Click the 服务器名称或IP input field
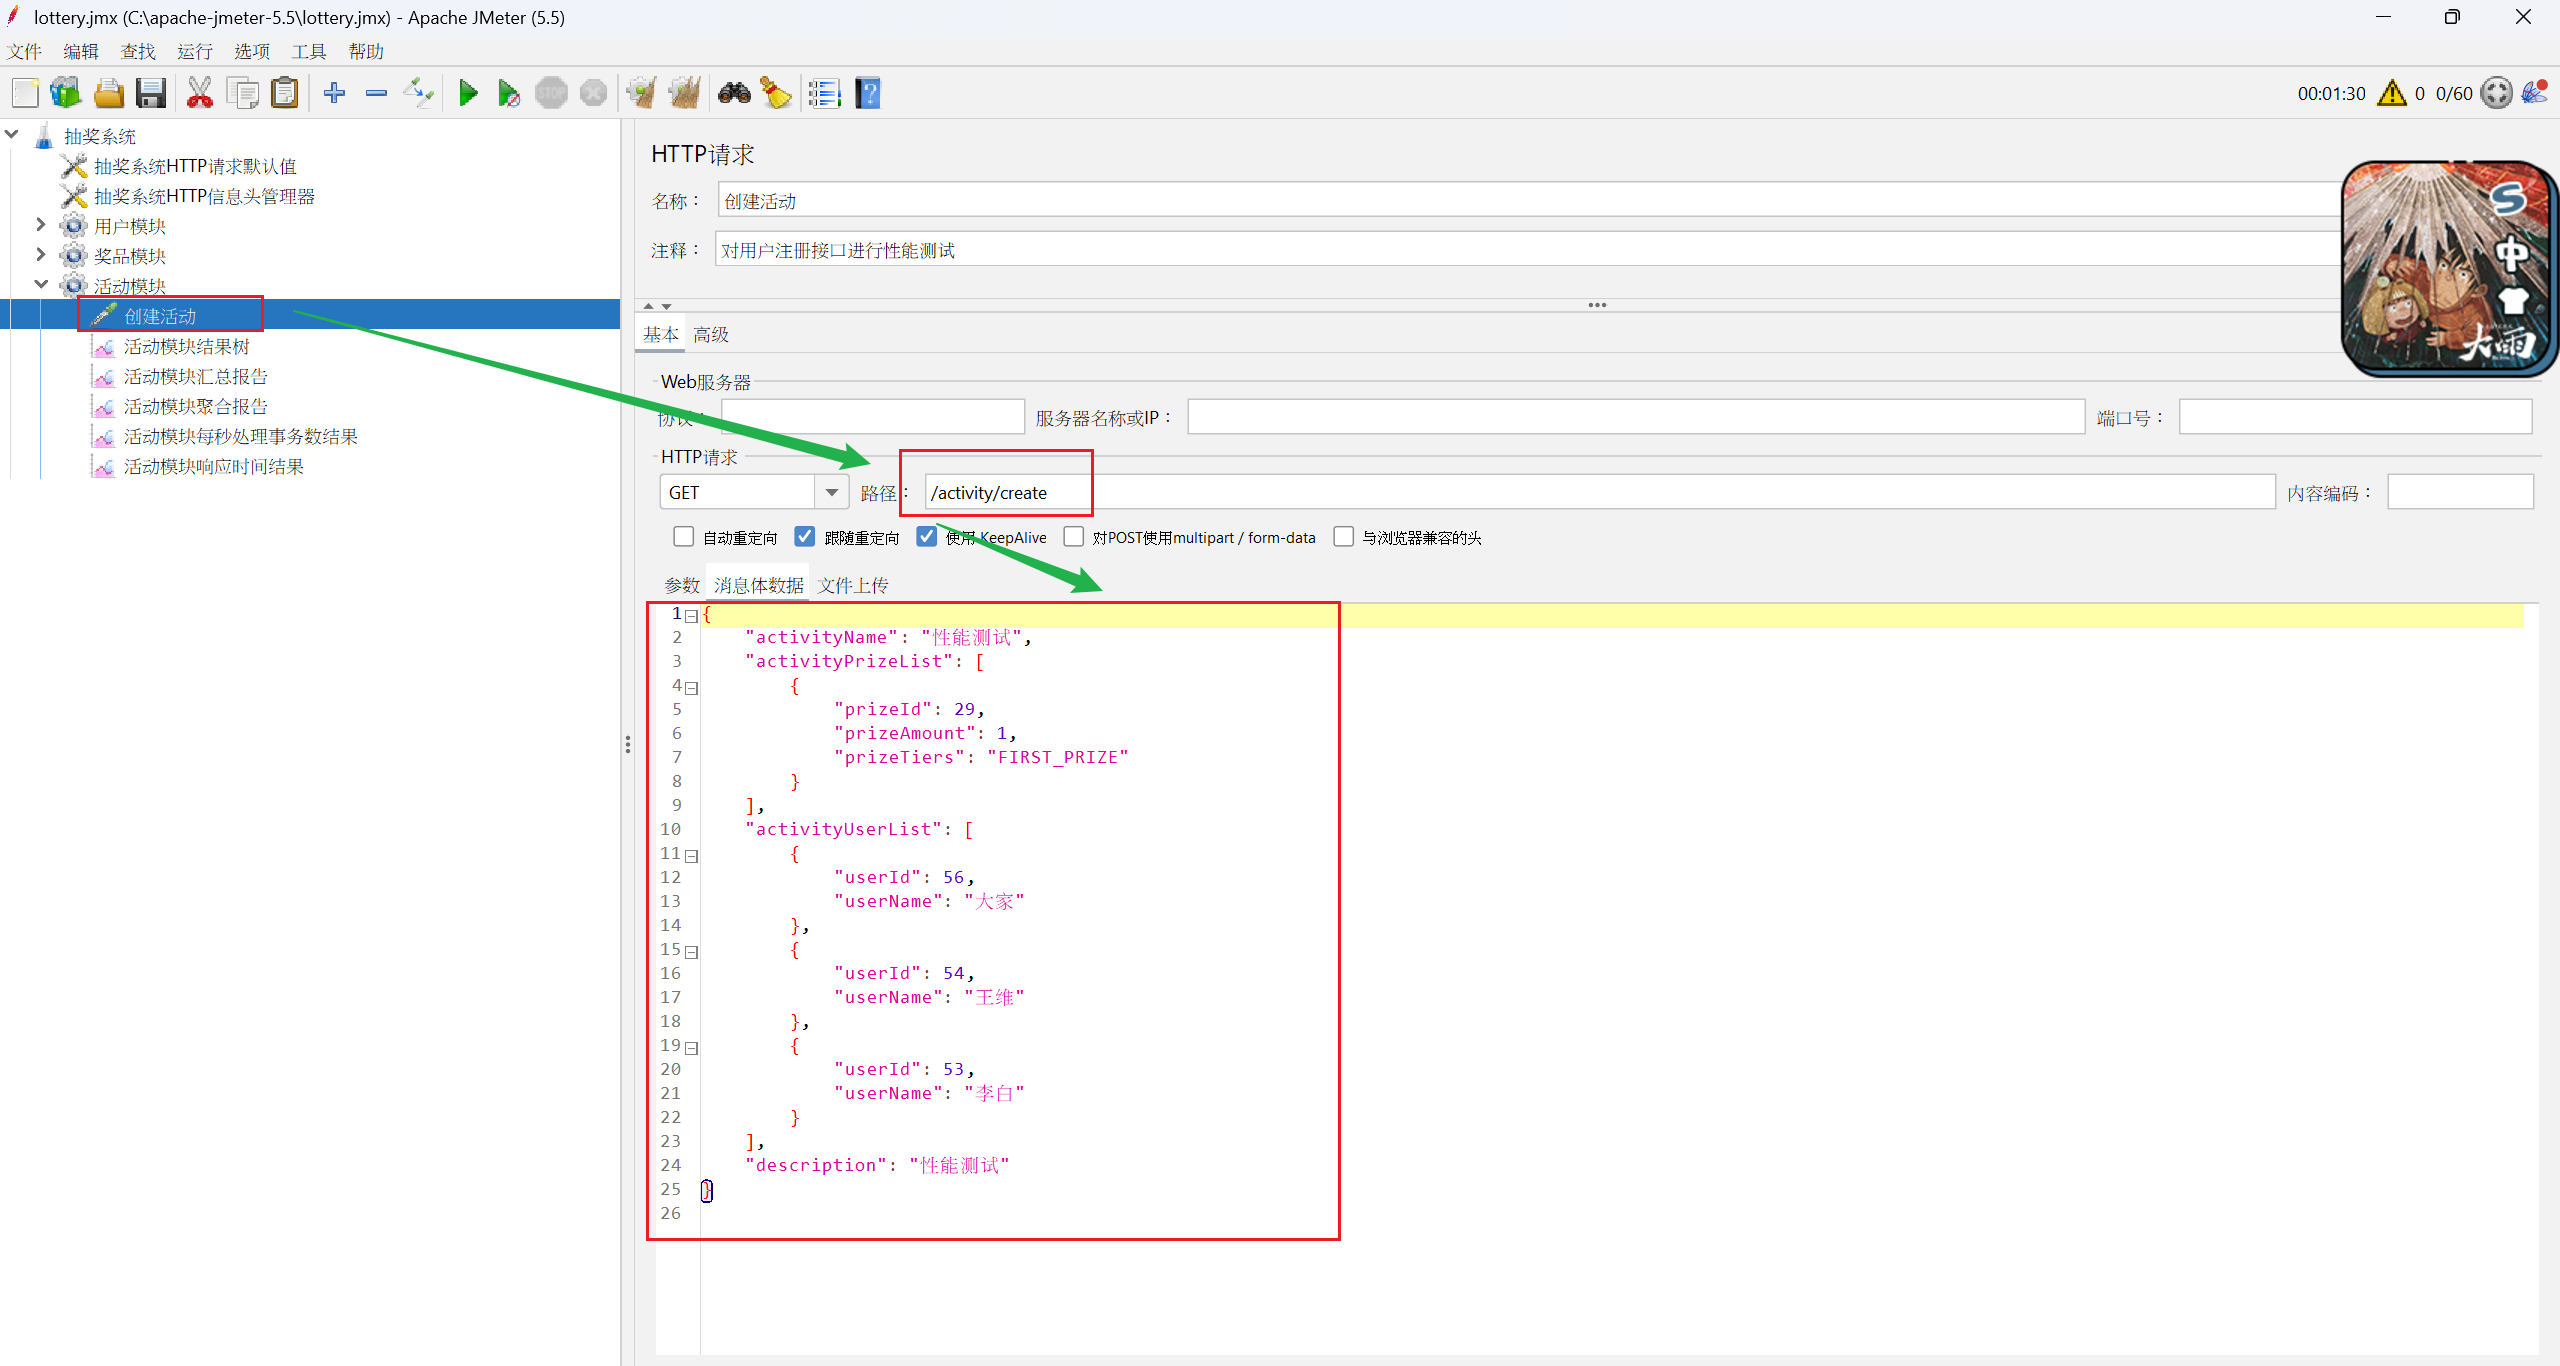Screen dimensions: 2560x1366 coord(1635,417)
